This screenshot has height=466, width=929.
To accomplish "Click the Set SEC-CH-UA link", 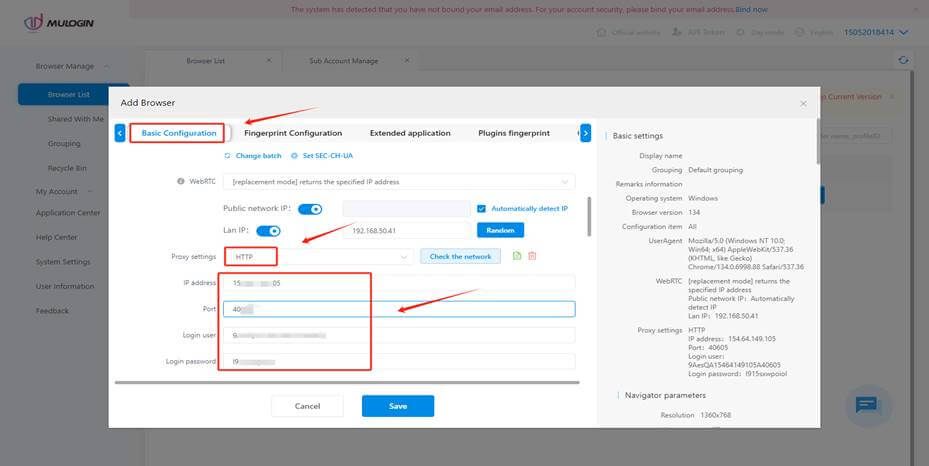I will 328,156.
